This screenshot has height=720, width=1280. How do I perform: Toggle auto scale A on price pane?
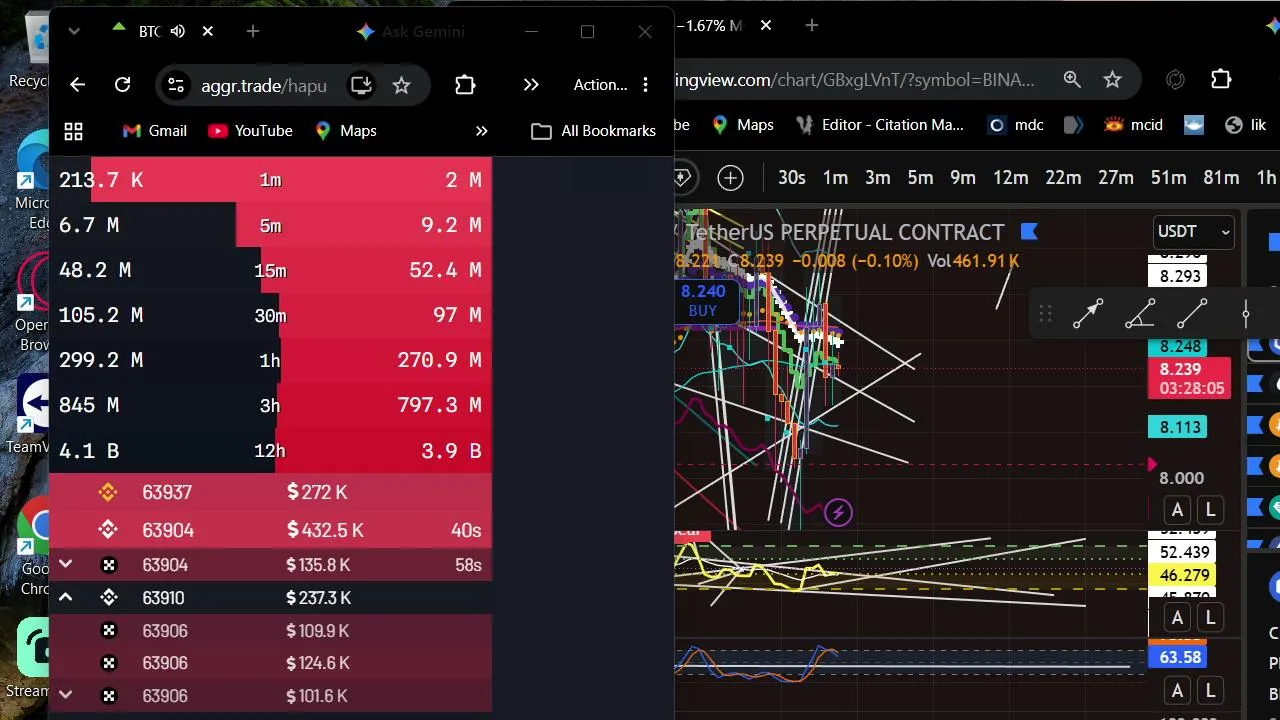(x=1177, y=510)
